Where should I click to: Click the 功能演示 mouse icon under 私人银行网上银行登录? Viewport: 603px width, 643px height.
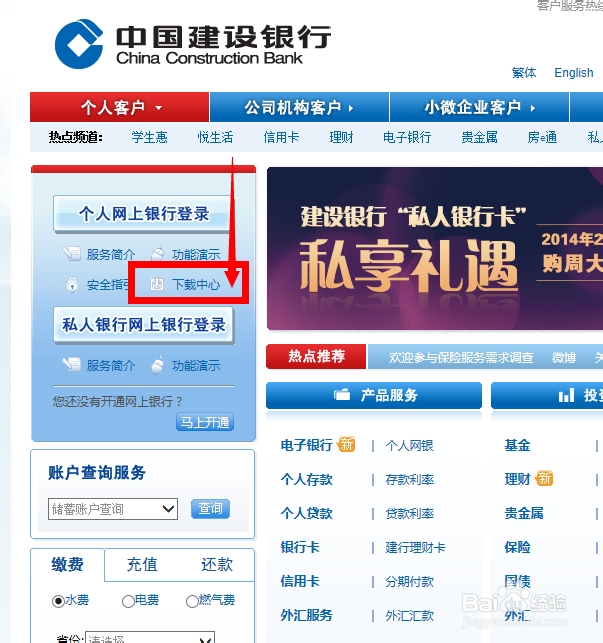pyautogui.click(x=158, y=365)
